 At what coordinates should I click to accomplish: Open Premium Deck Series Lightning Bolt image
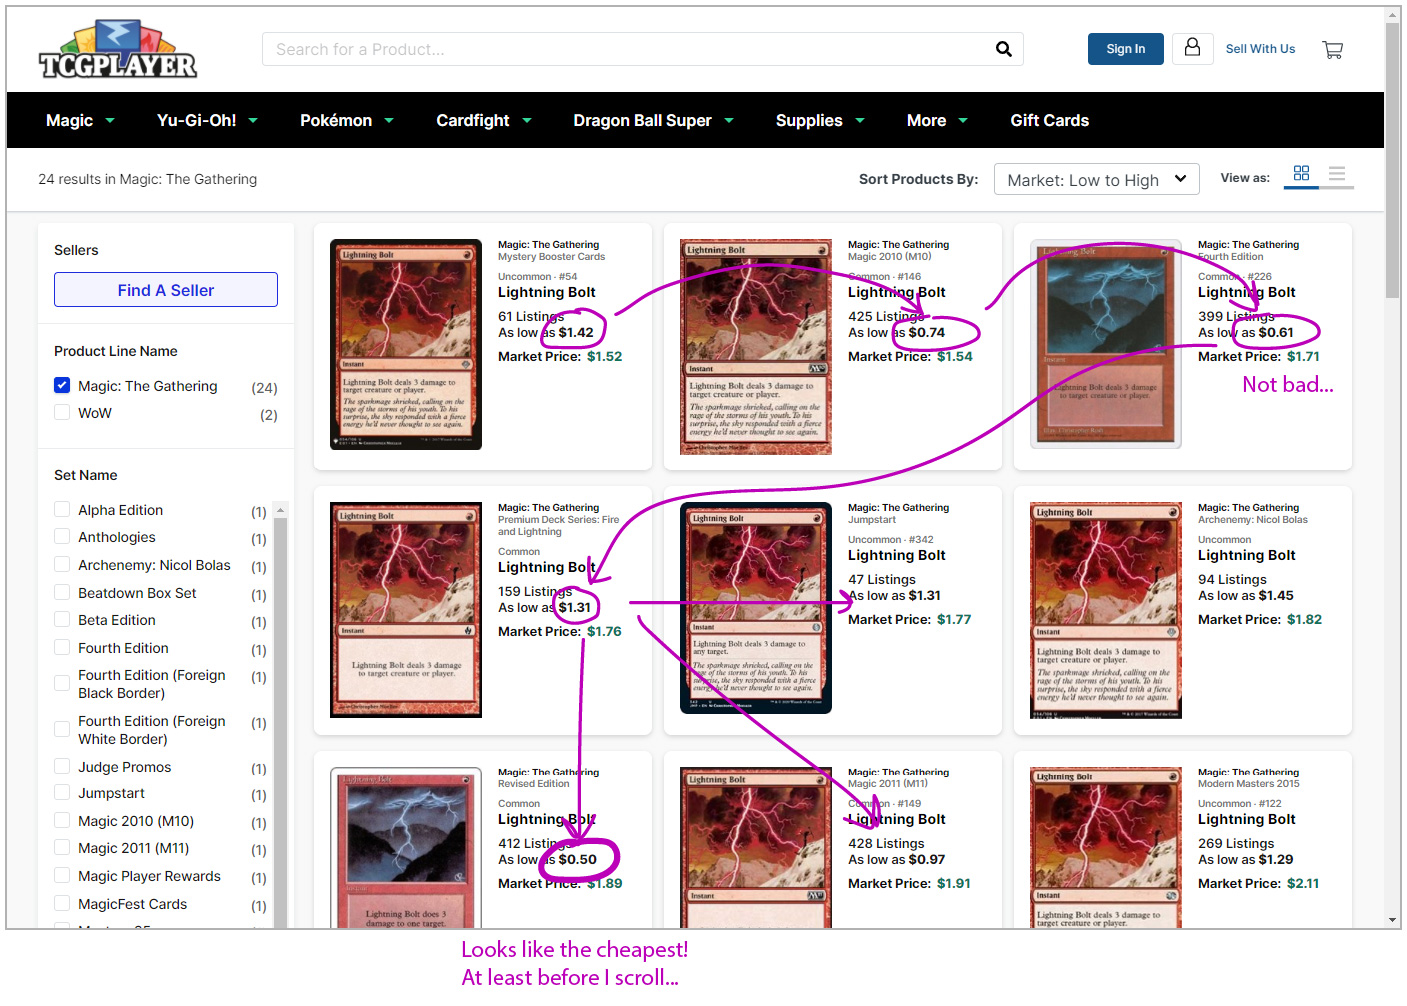pyautogui.click(x=406, y=610)
